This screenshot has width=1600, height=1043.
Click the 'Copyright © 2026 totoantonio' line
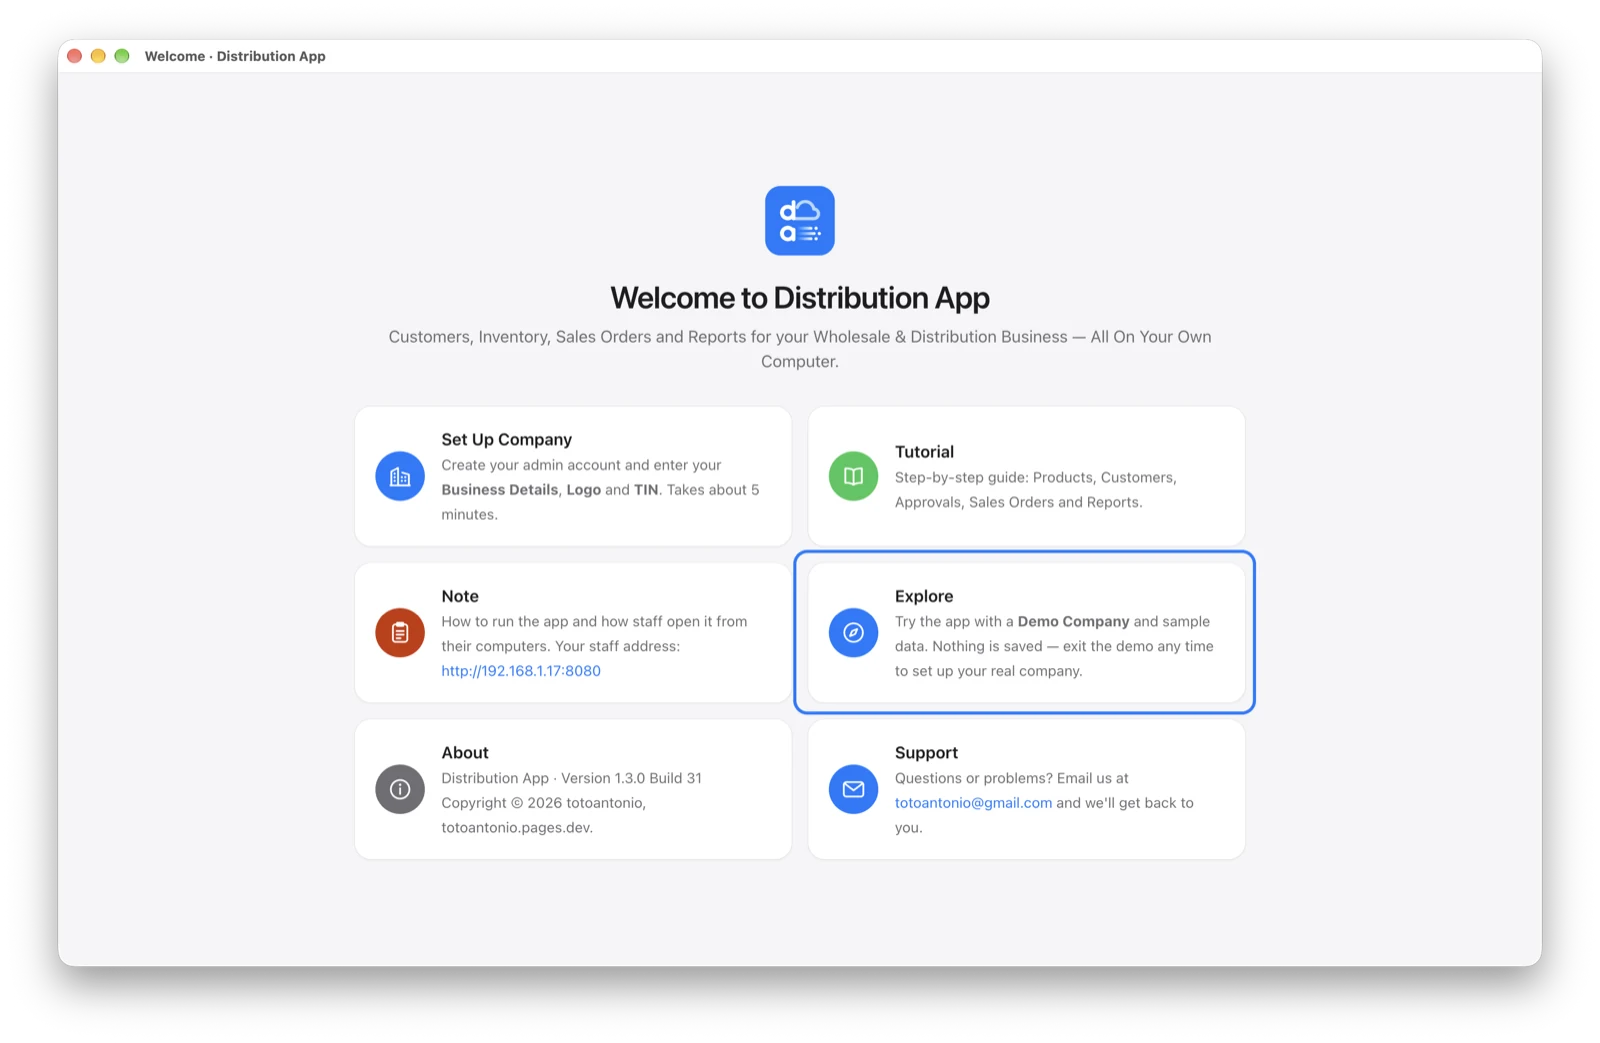coord(544,803)
